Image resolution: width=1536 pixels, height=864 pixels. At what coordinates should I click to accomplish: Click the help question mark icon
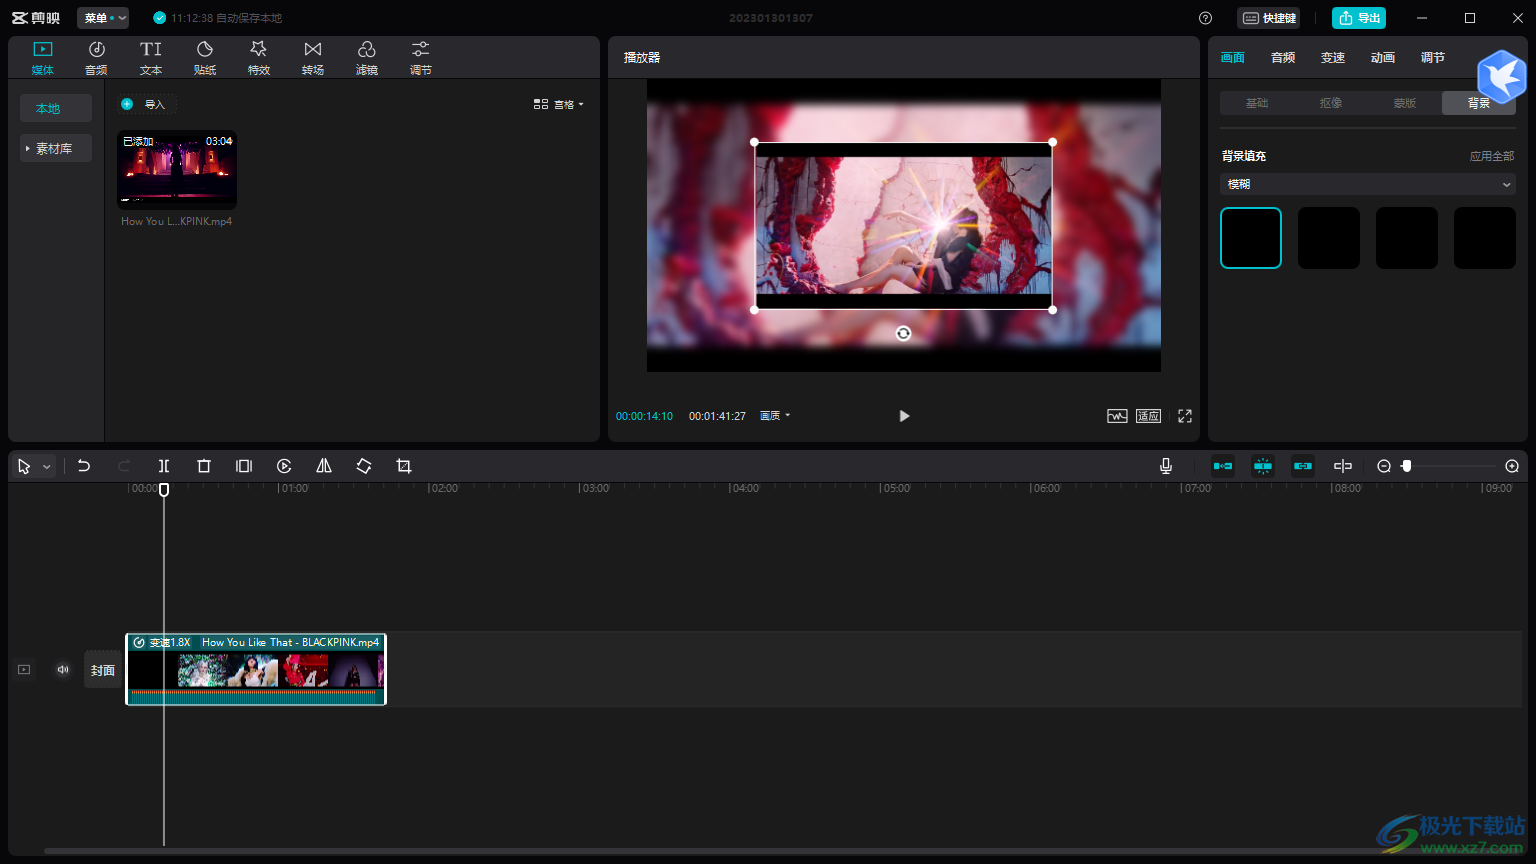point(1205,18)
